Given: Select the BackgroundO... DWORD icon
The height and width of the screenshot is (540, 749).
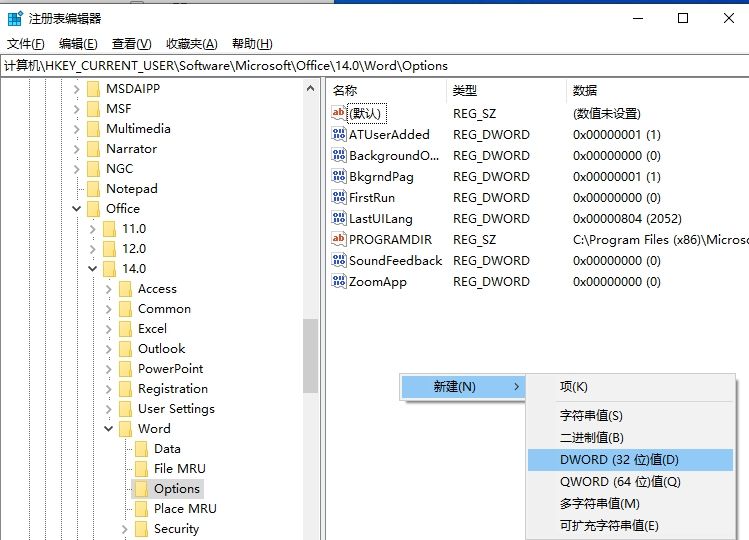Looking at the screenshot, I should [339, 155].
